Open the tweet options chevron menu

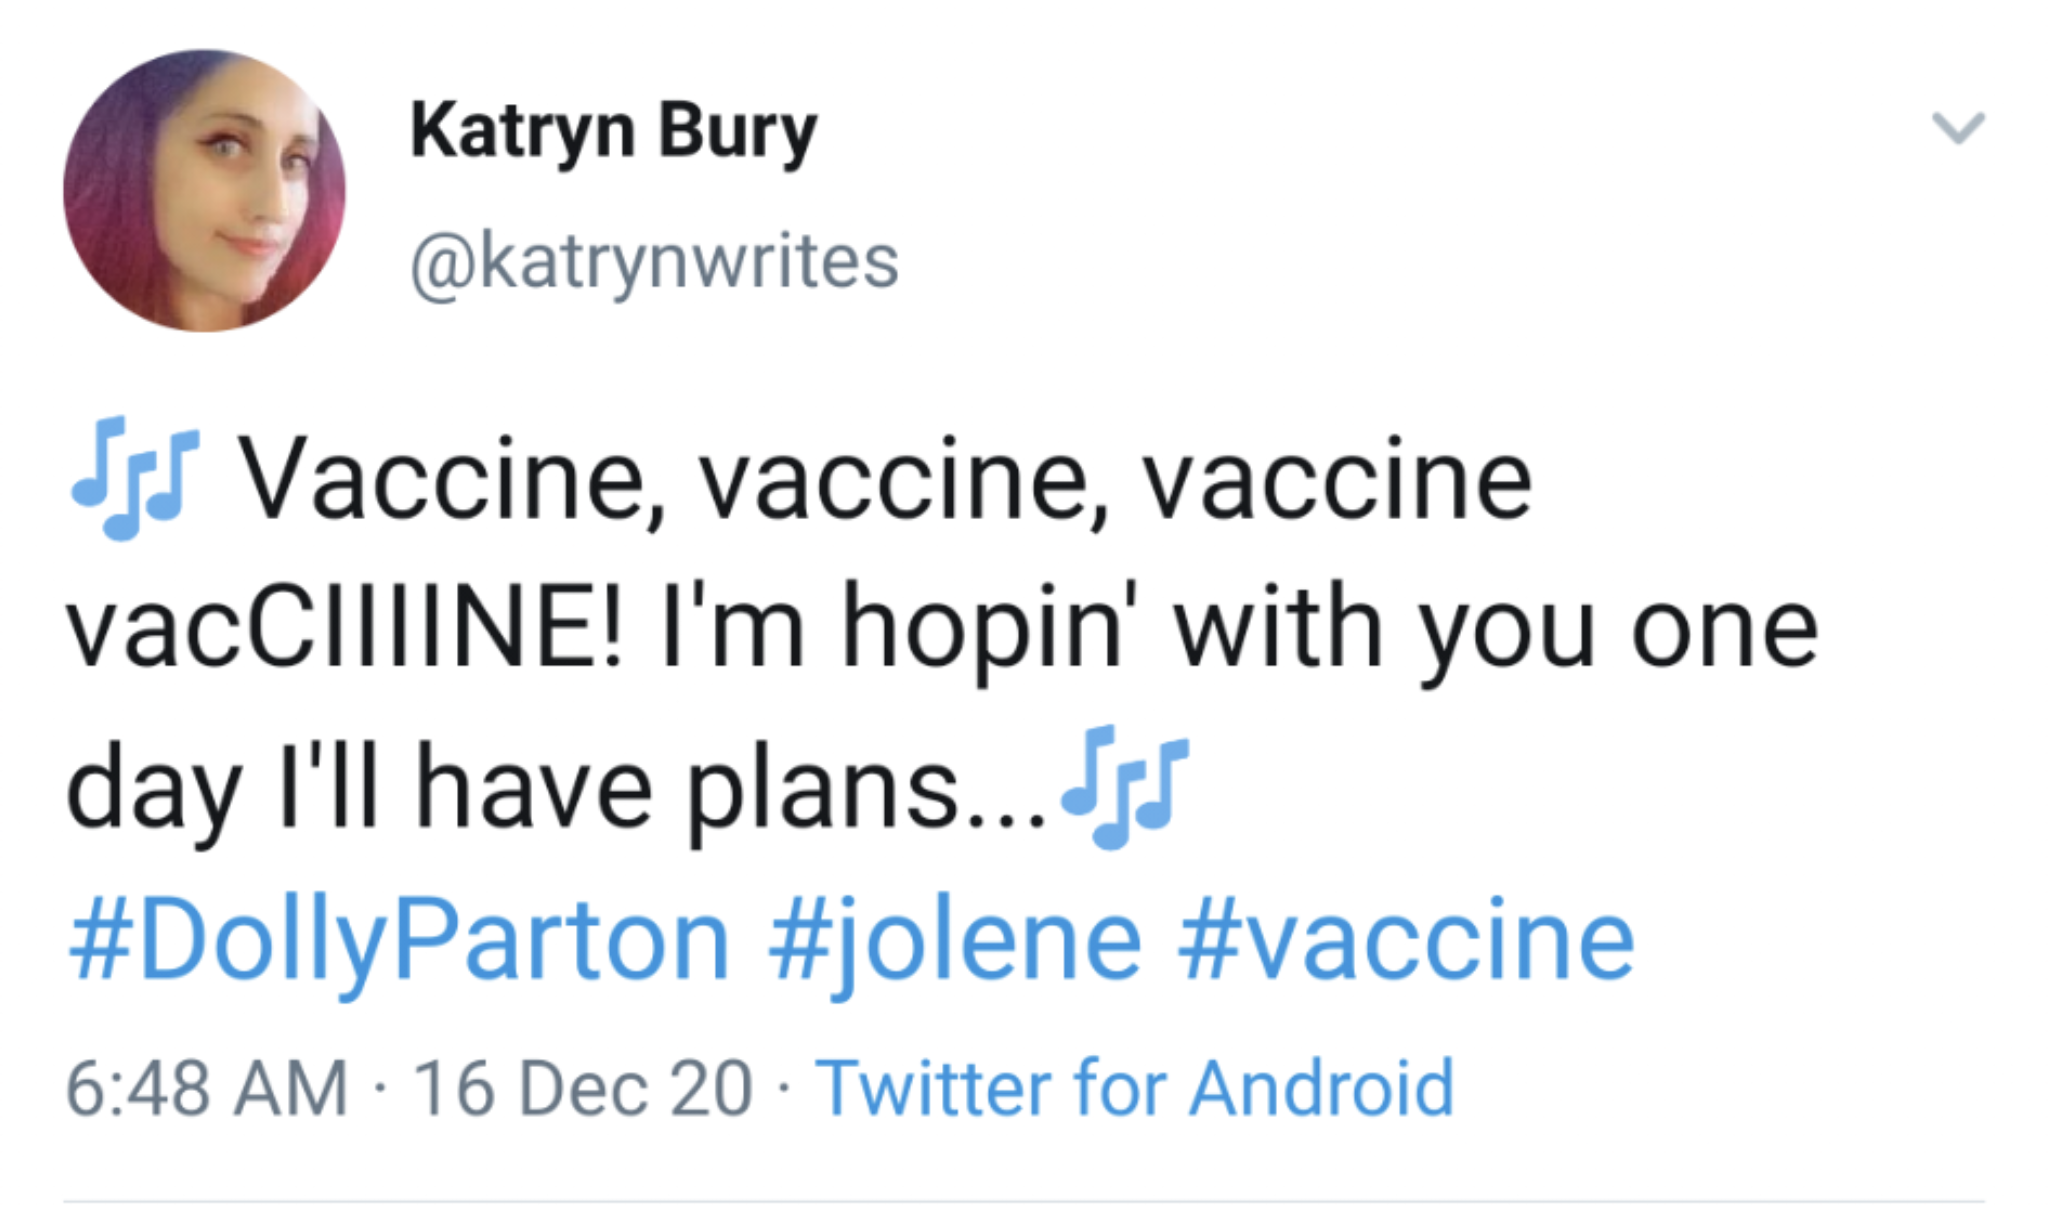coord(1957,129)
